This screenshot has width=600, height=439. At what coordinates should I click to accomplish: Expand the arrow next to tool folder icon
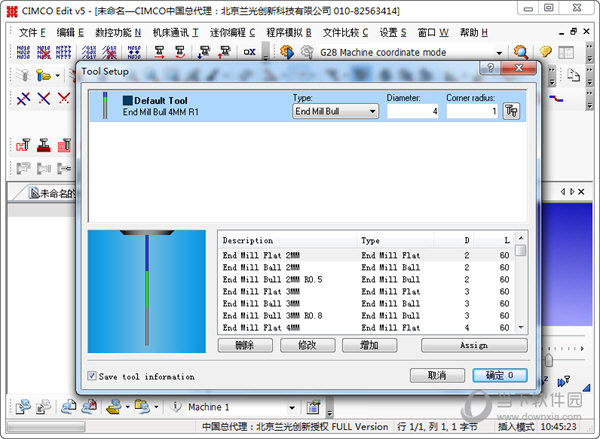coord(57,75)
